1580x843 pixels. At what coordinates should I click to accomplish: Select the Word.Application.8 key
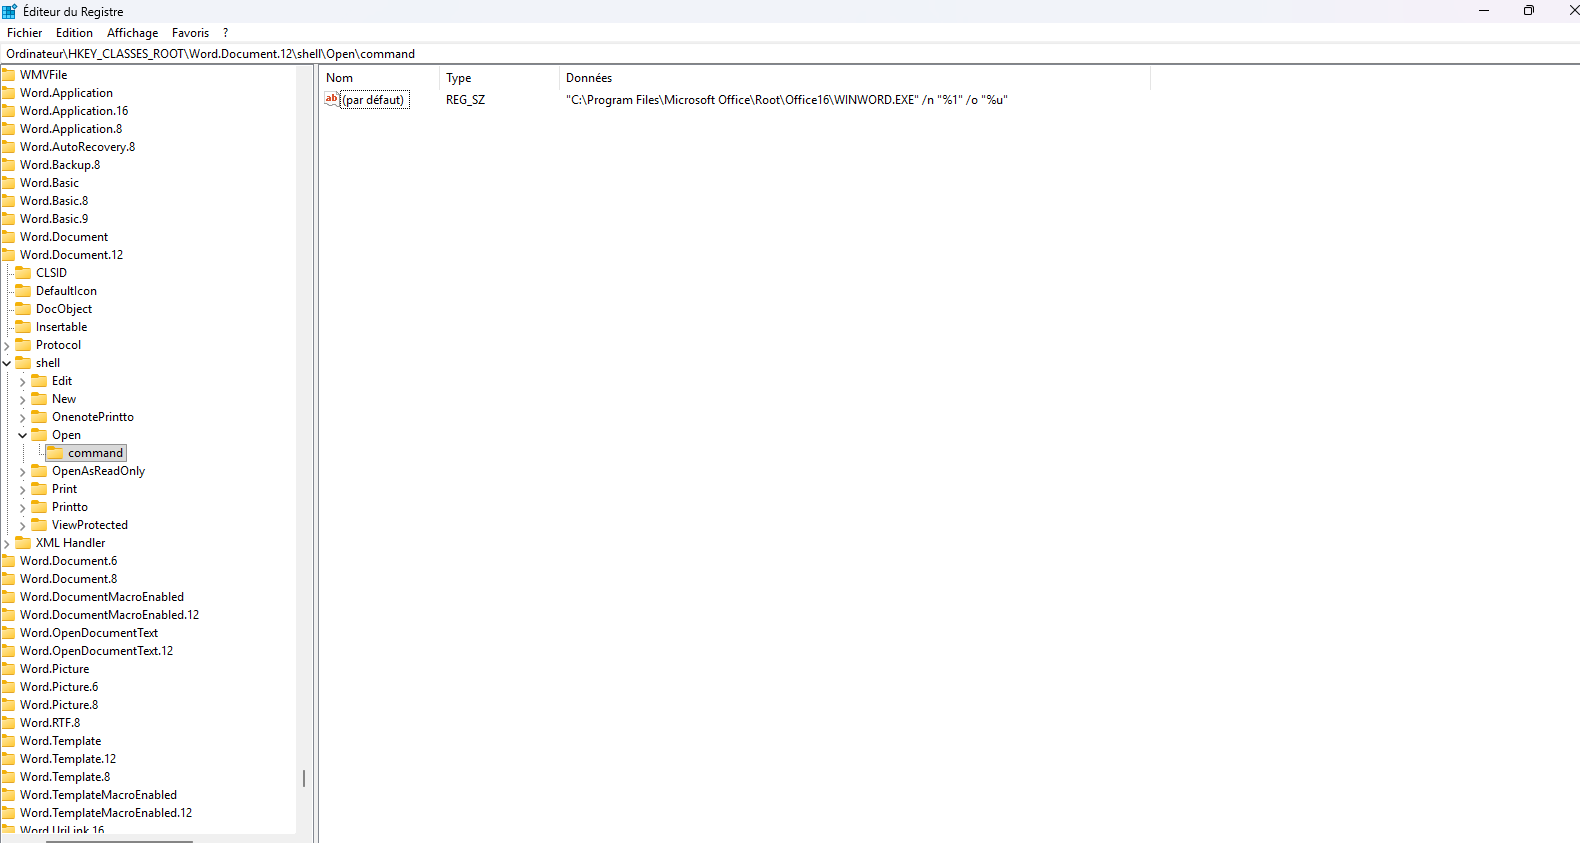pyautogui.click(x=71, y=129)
